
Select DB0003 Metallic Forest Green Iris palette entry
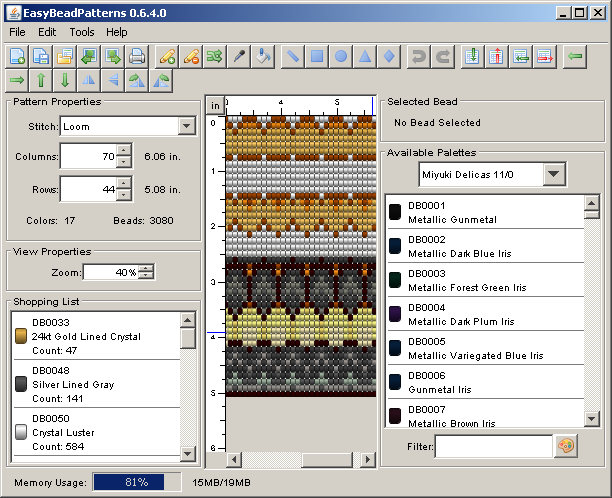485,280
